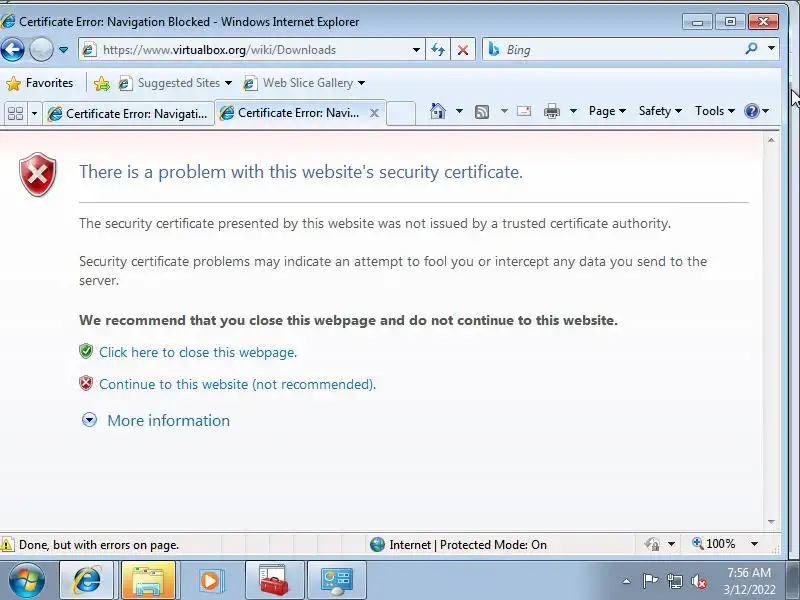800x600 pixels.
Task: Click 'Continue to this website (not recommended)' link
Action: point(237,384)
